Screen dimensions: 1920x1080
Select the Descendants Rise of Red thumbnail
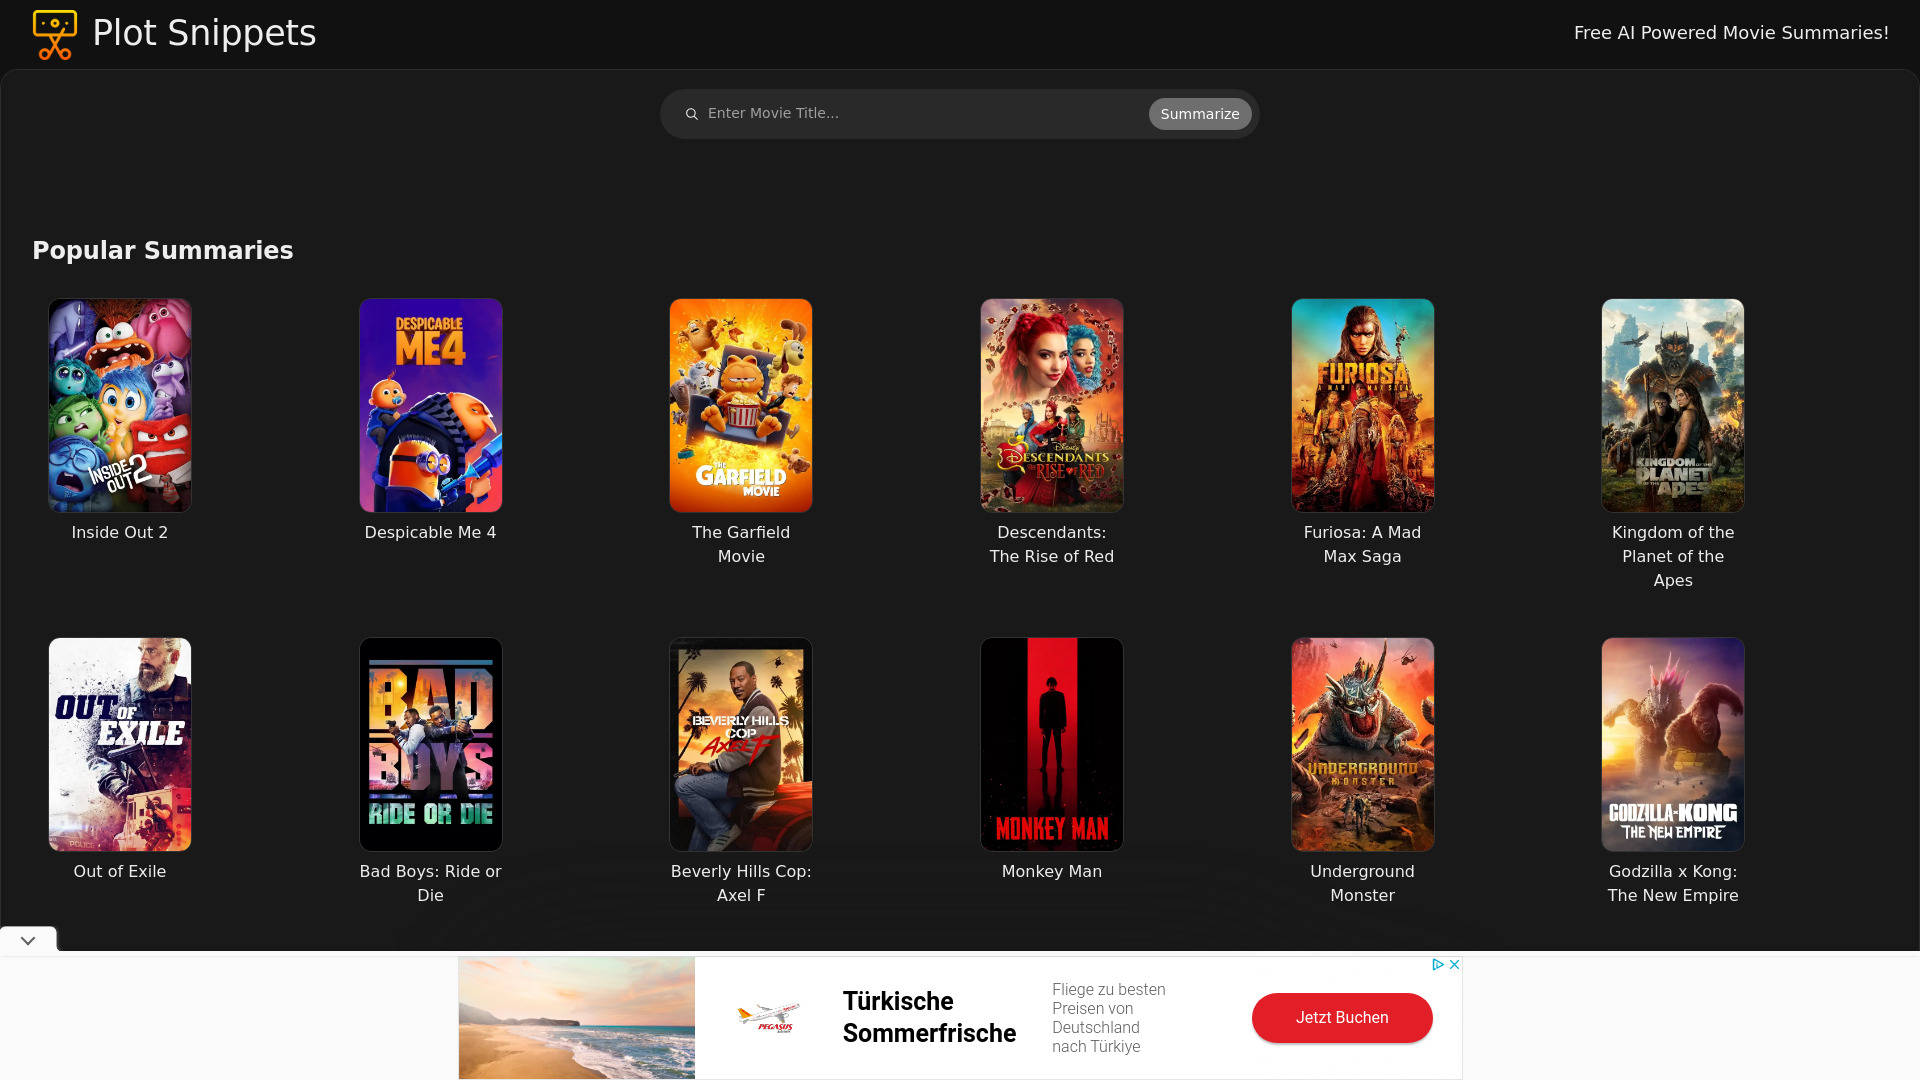coord(1051,404)
